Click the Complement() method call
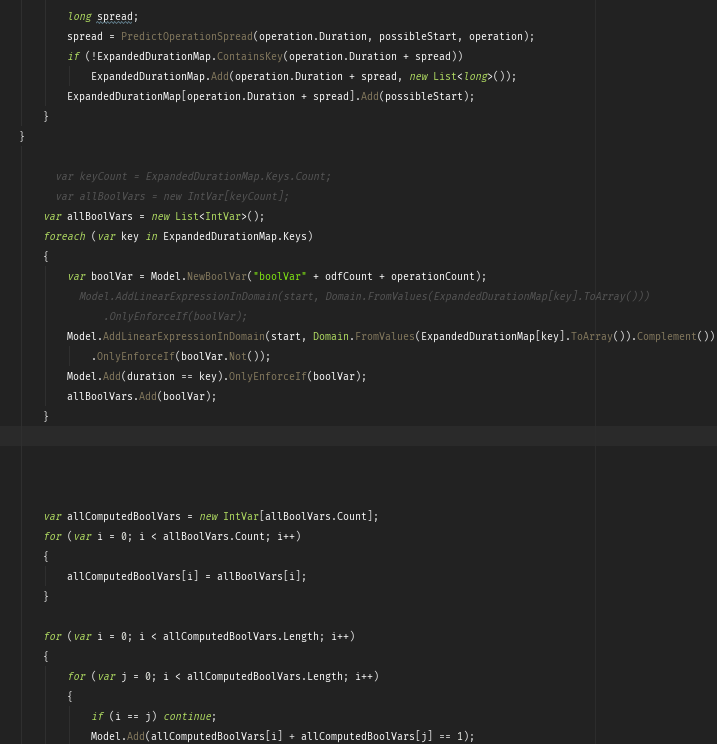The width and height of the screenshot is (717, 744). 675,336
